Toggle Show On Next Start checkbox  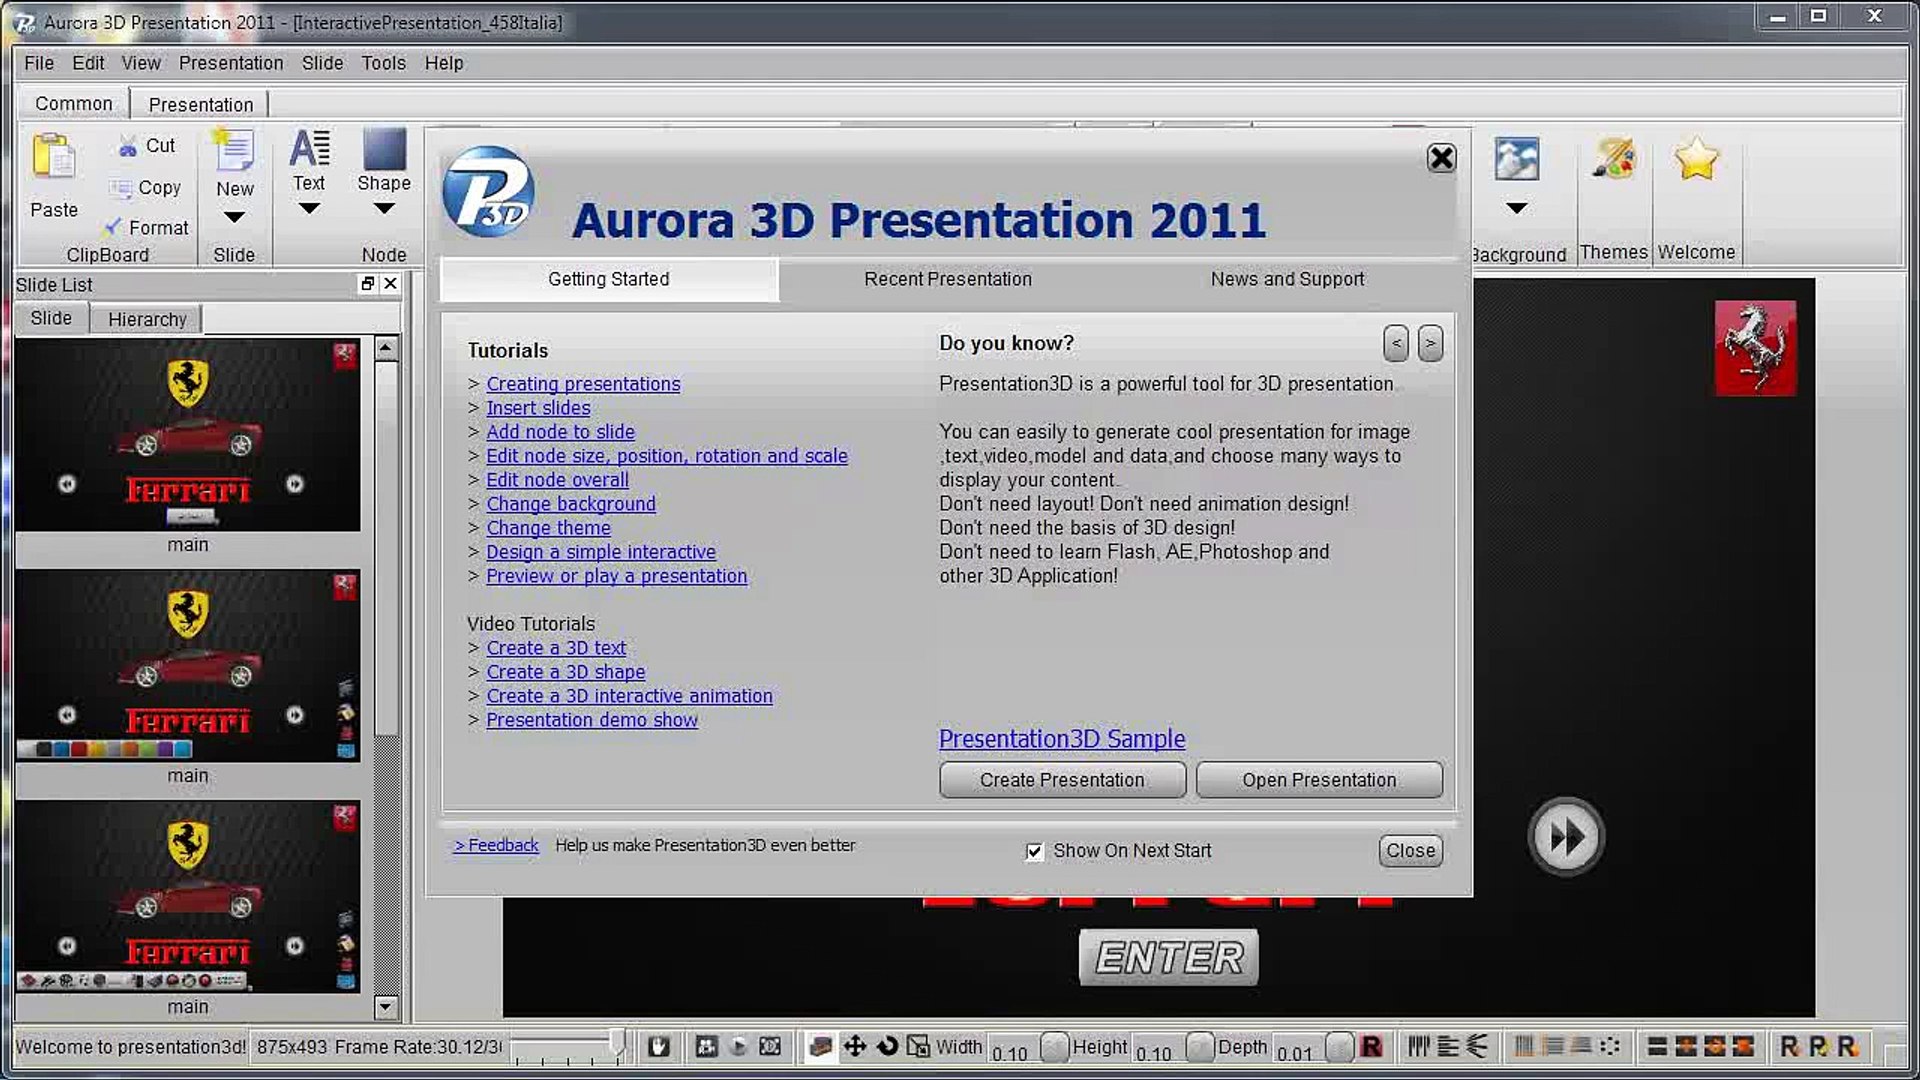pyautogui.click(x=1034, y=852)
